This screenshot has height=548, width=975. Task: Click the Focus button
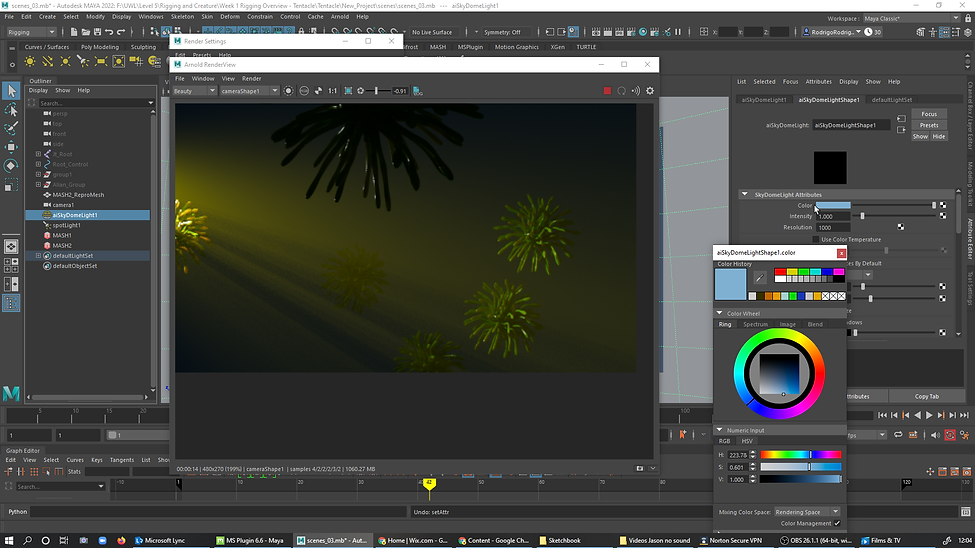click(929, 114)
